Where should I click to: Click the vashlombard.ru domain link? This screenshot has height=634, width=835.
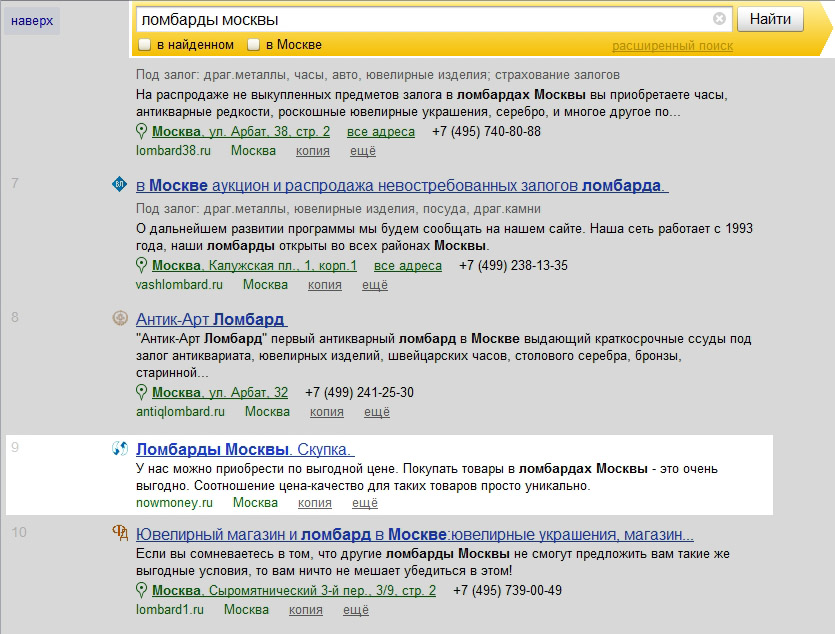coord(179,285)
